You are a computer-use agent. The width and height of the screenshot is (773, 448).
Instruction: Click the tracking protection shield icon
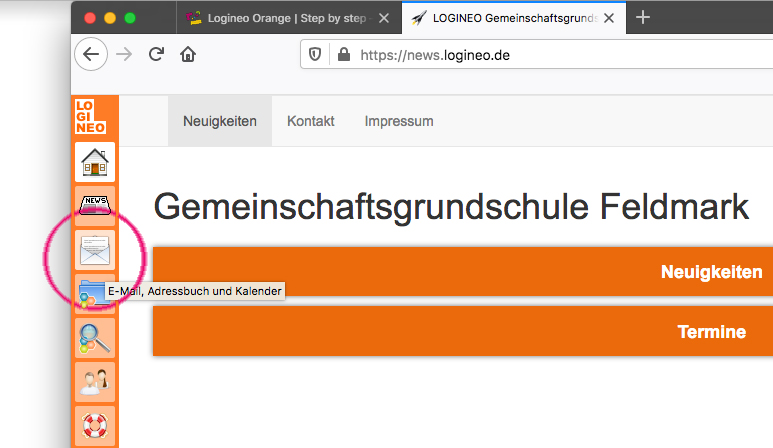coord(315,55)
